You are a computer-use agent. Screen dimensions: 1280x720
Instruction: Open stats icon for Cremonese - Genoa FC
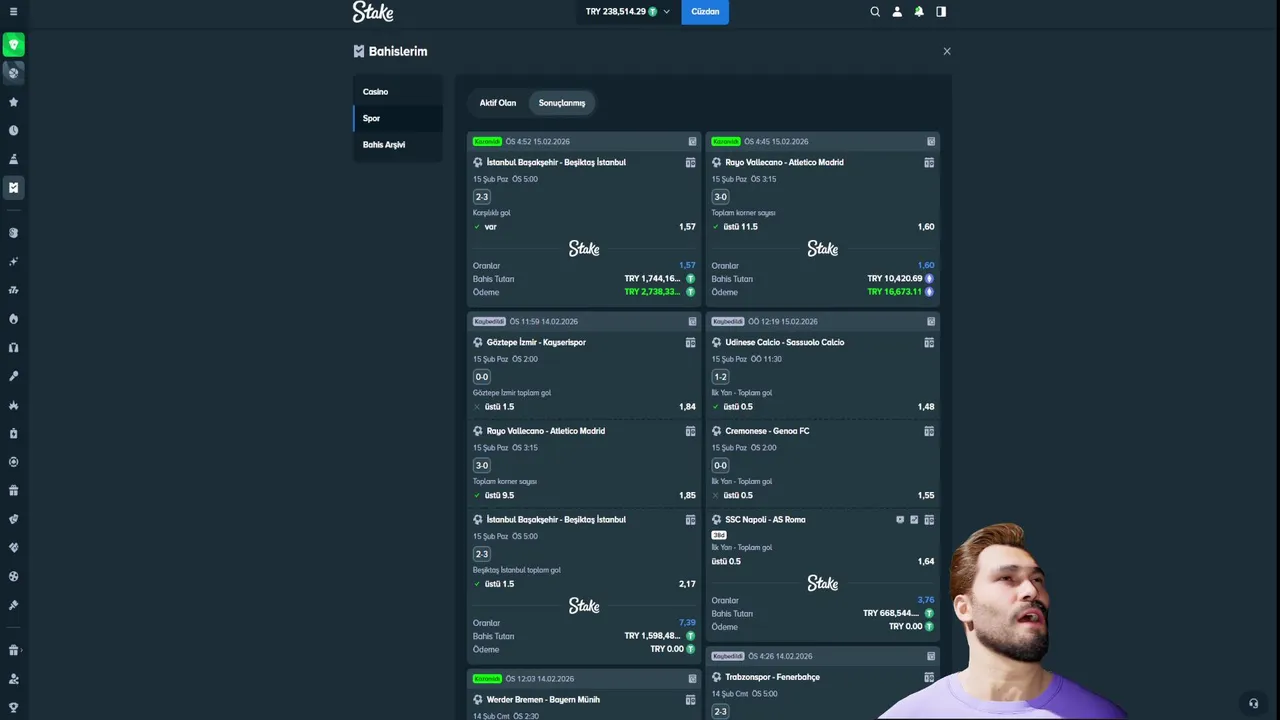click(x=929, y=431)
